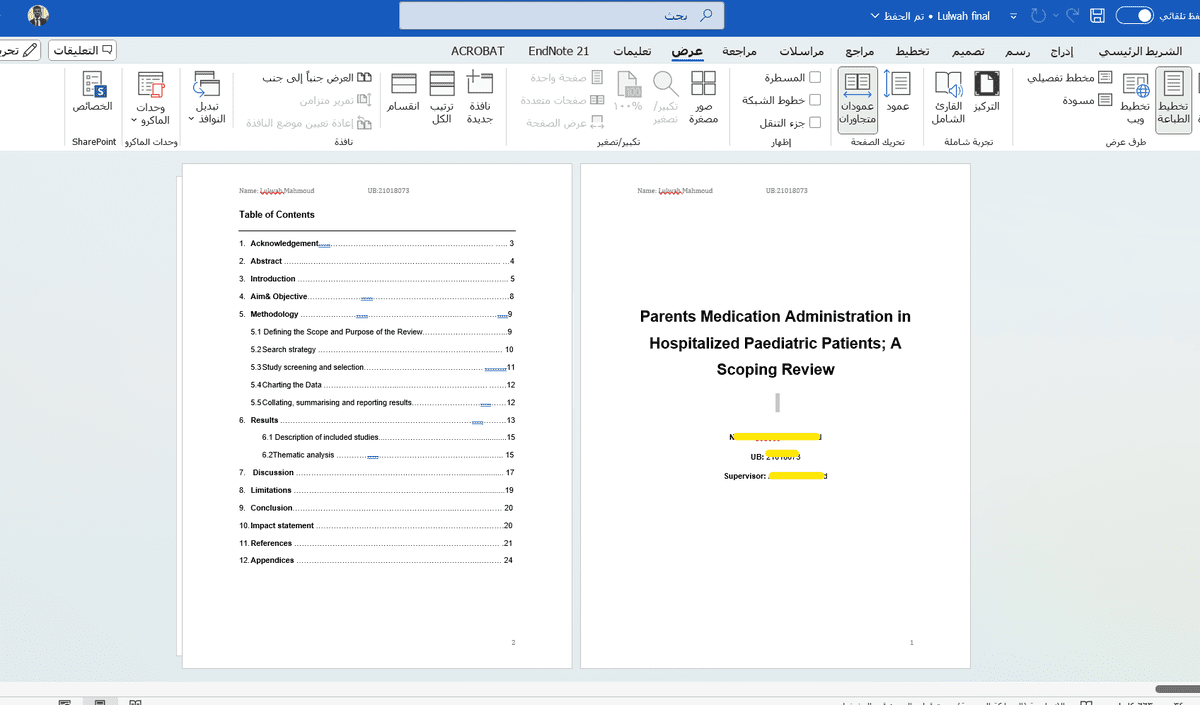Open the References (مراجع) ribbon tab
The image size is (1200, 705).
[860, 51]
